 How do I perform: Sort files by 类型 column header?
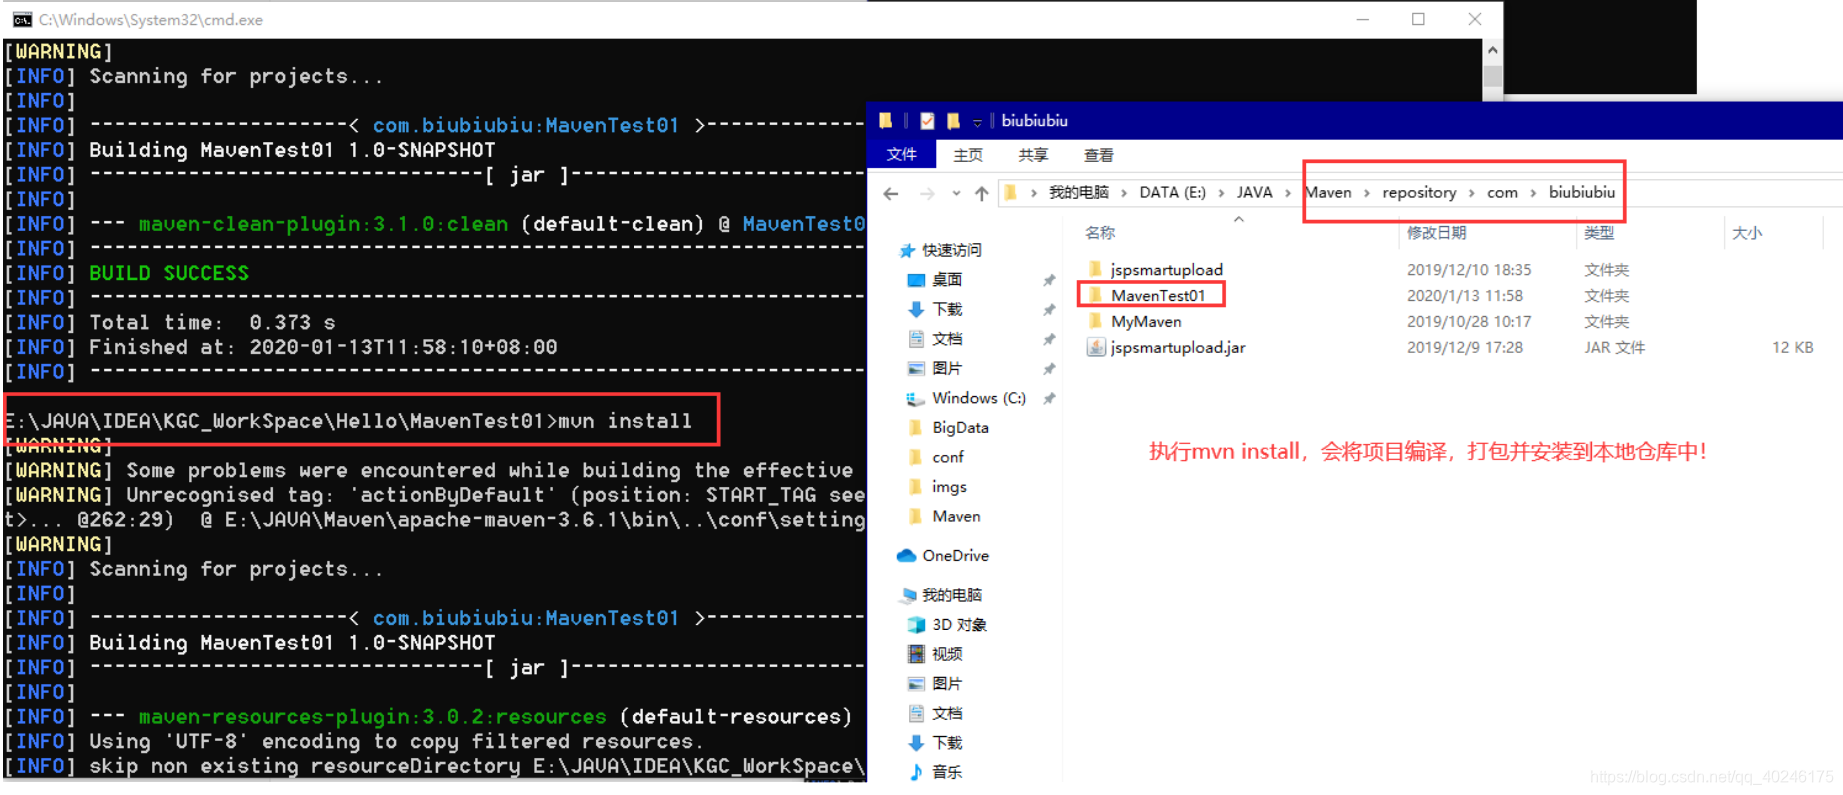click(1599, 232)
